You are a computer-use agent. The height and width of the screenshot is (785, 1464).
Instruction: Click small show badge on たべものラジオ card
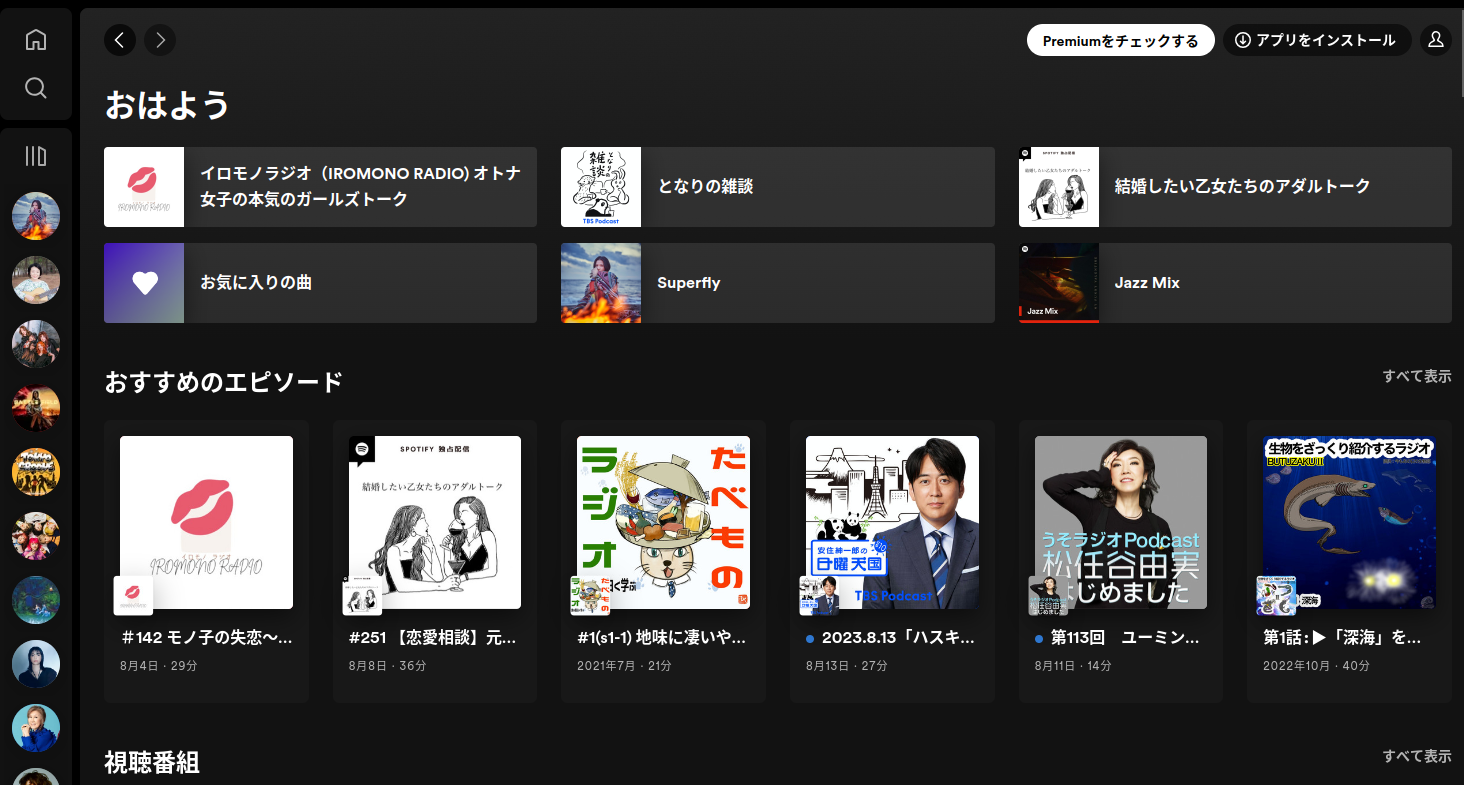(x=590, y=596)
